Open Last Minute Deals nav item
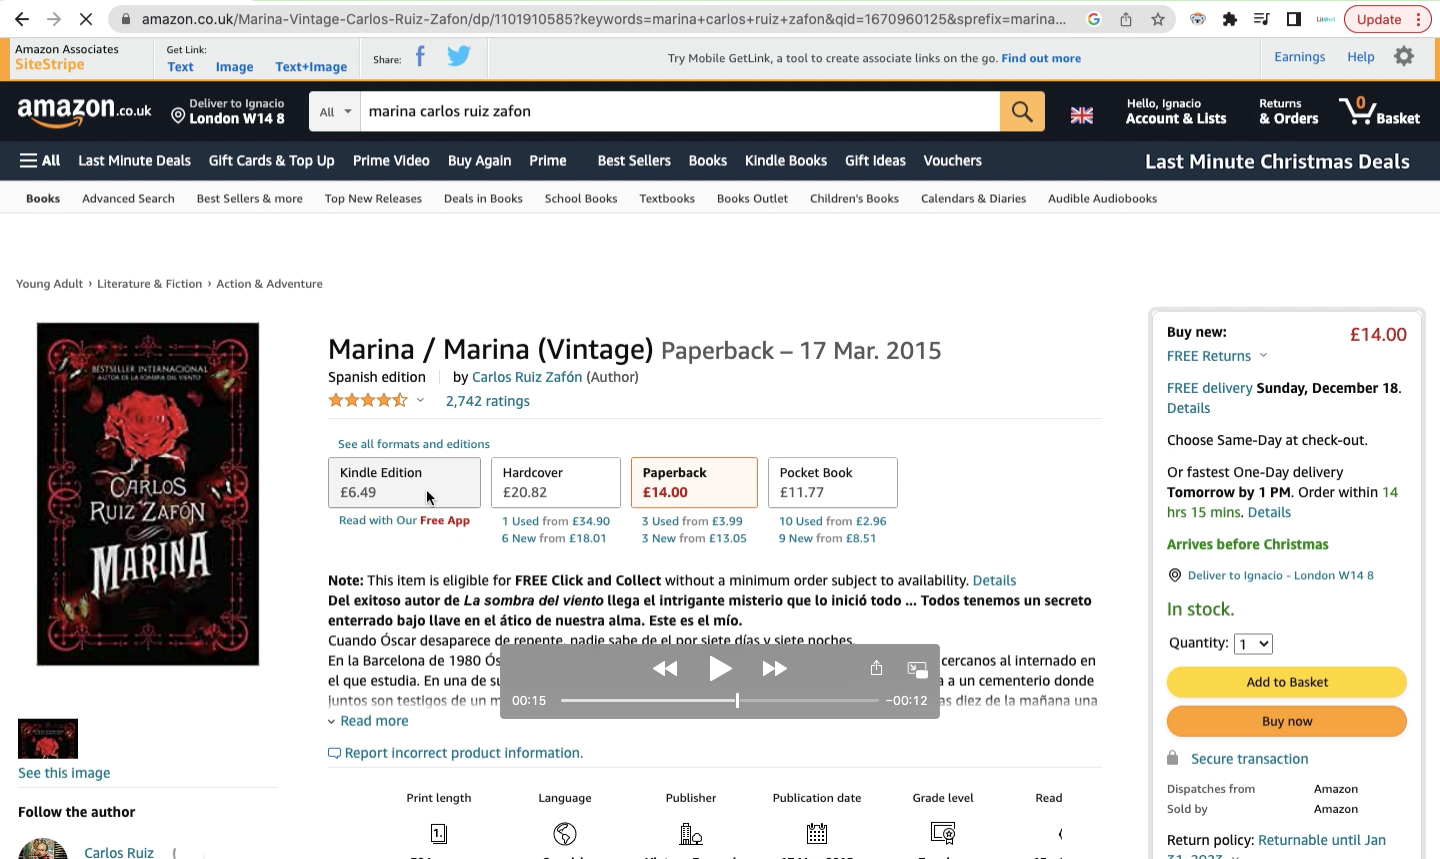The height and width of the screenshot is (859, 1440). point(134,160)
